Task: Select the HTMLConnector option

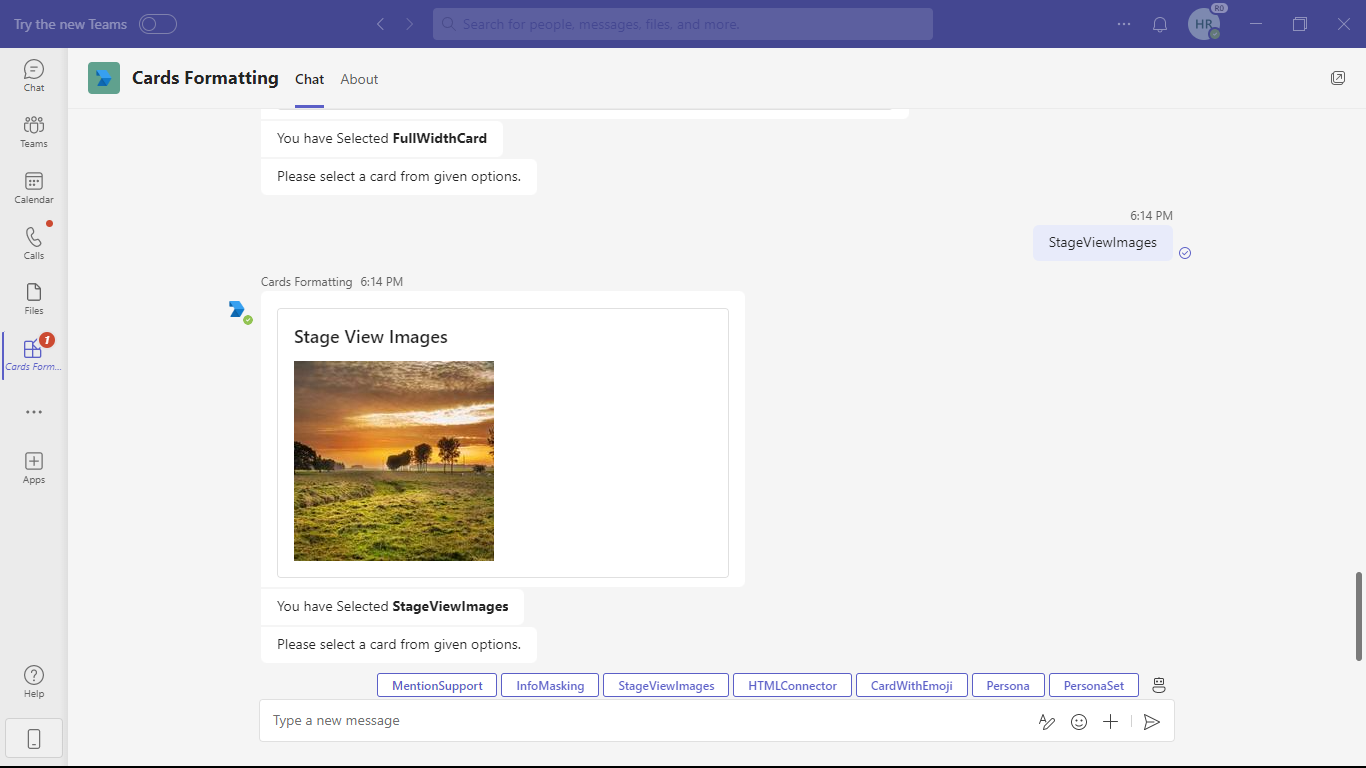Action: [792, 685]
